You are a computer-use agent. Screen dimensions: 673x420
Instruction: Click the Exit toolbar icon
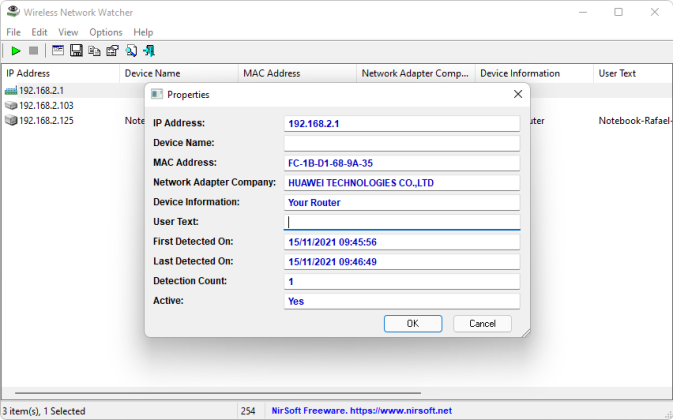149,51
